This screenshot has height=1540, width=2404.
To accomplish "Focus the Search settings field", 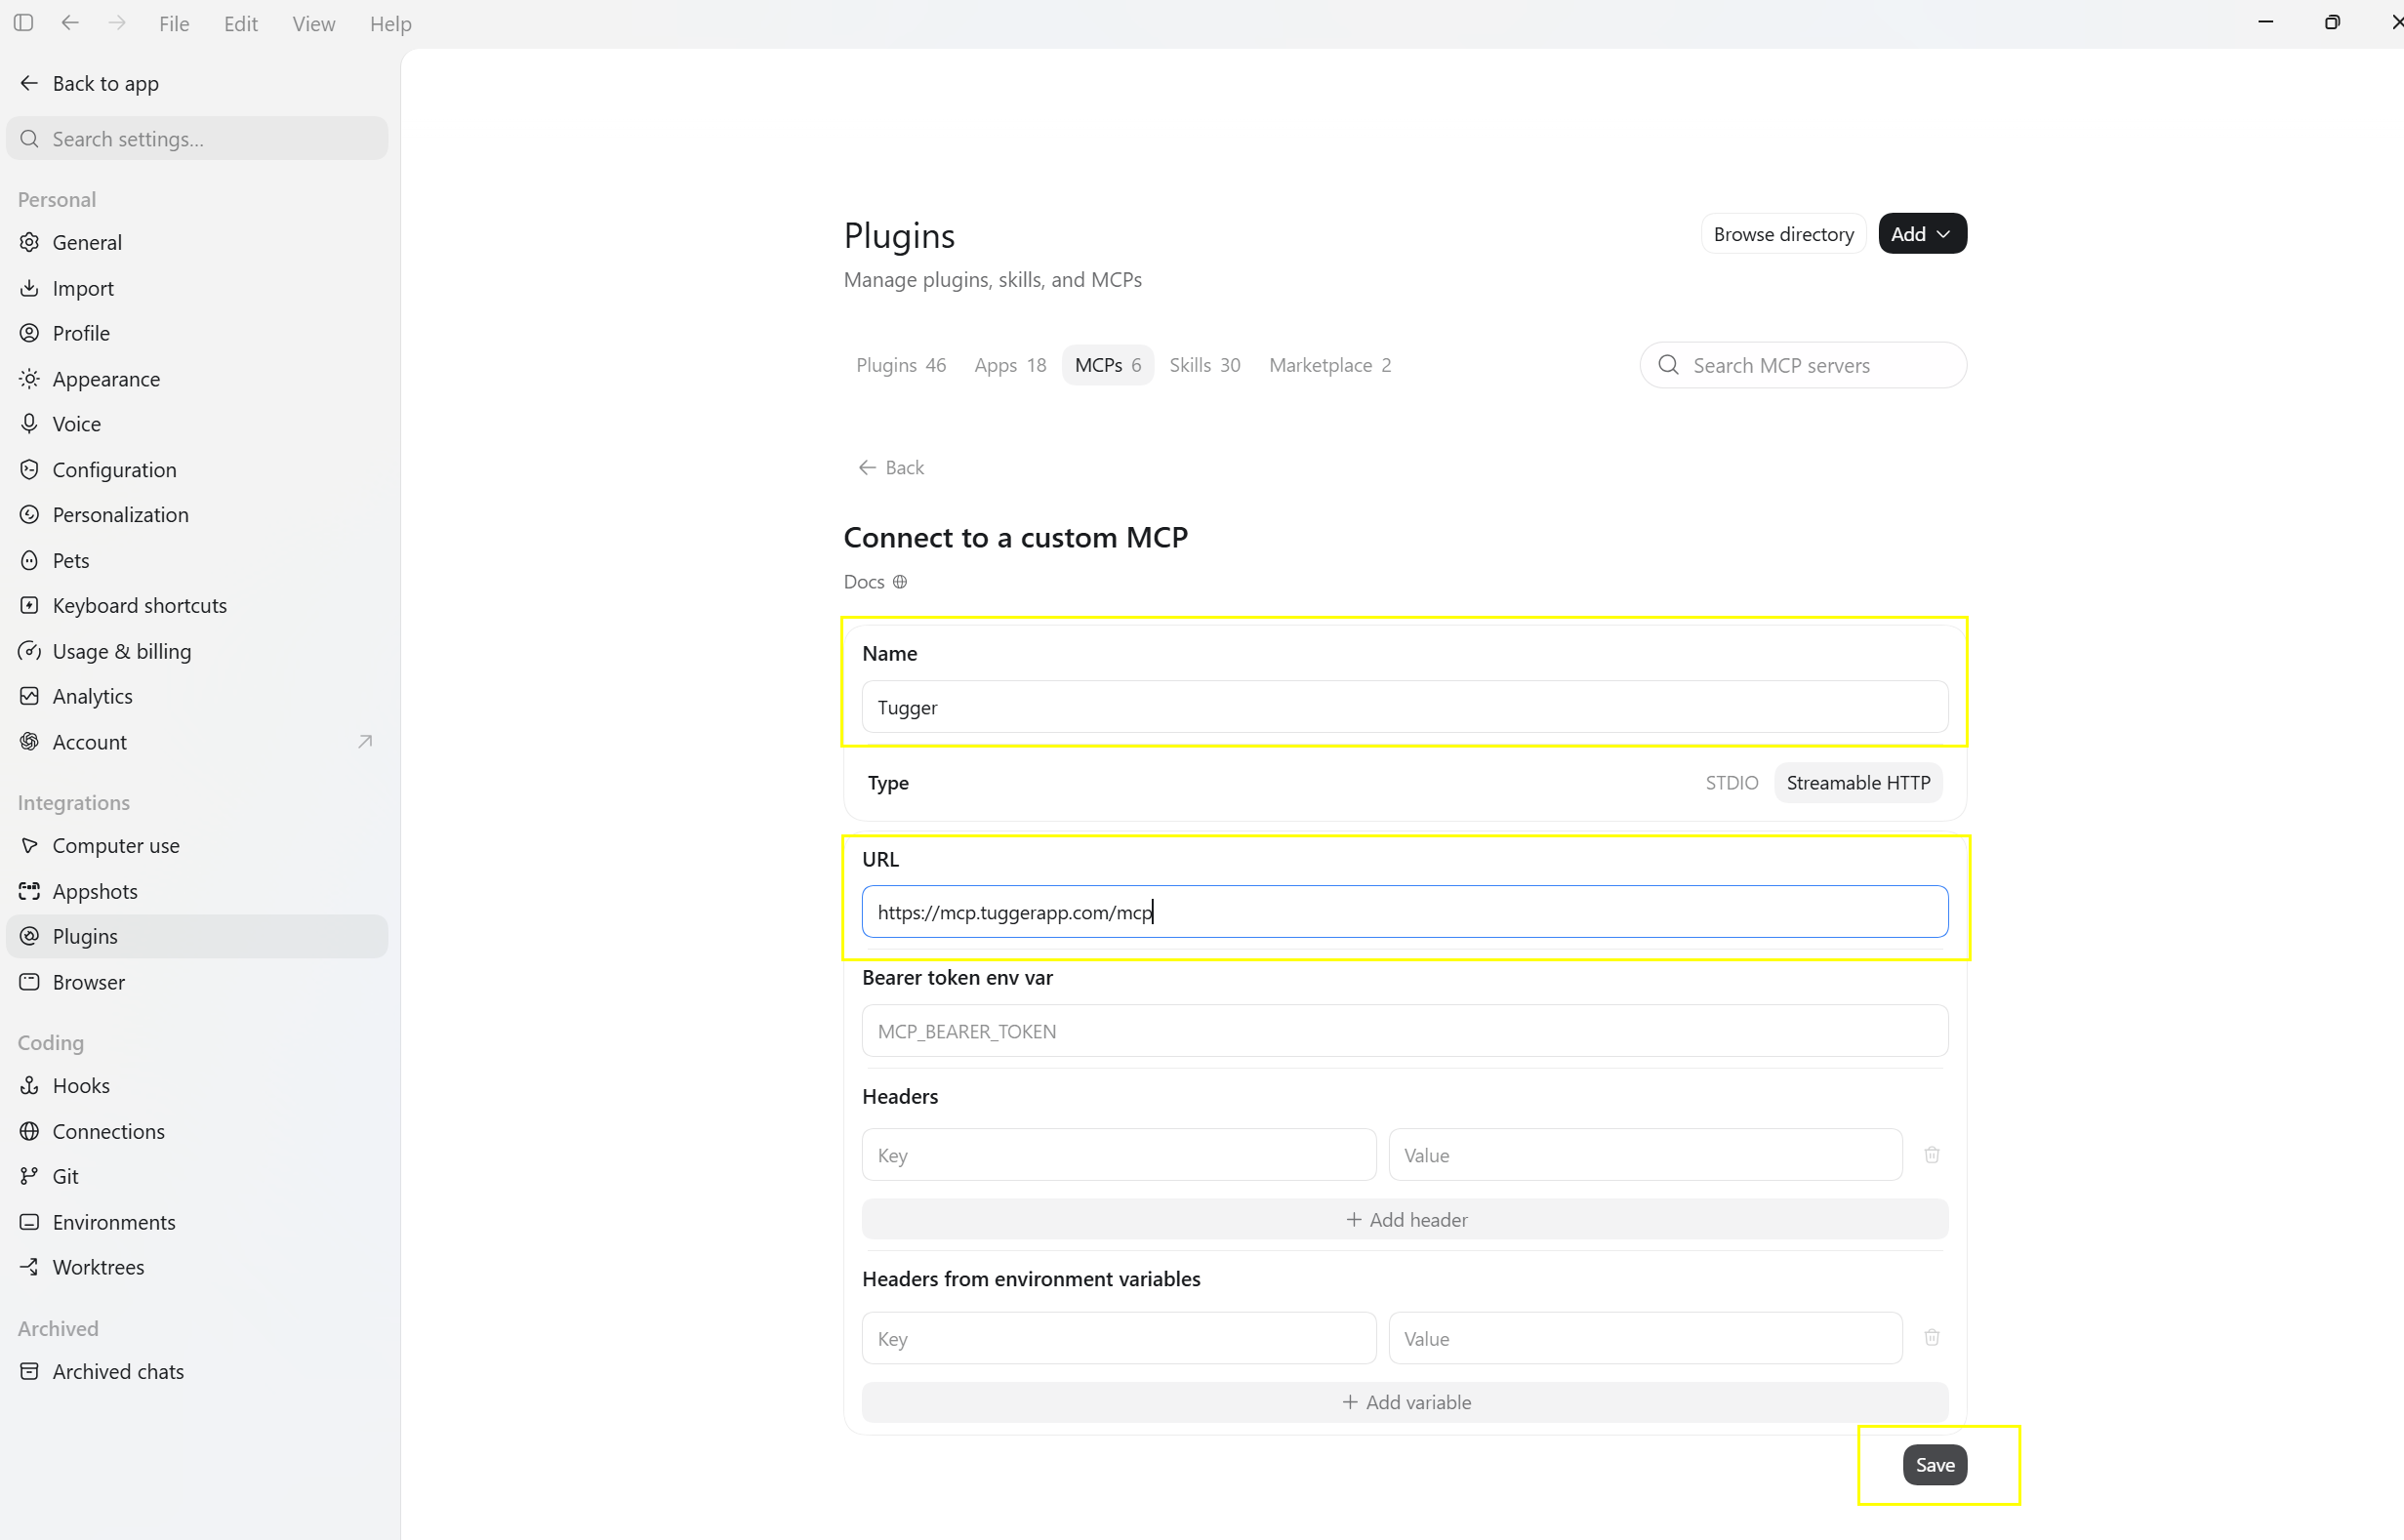I will coord(197,139).
